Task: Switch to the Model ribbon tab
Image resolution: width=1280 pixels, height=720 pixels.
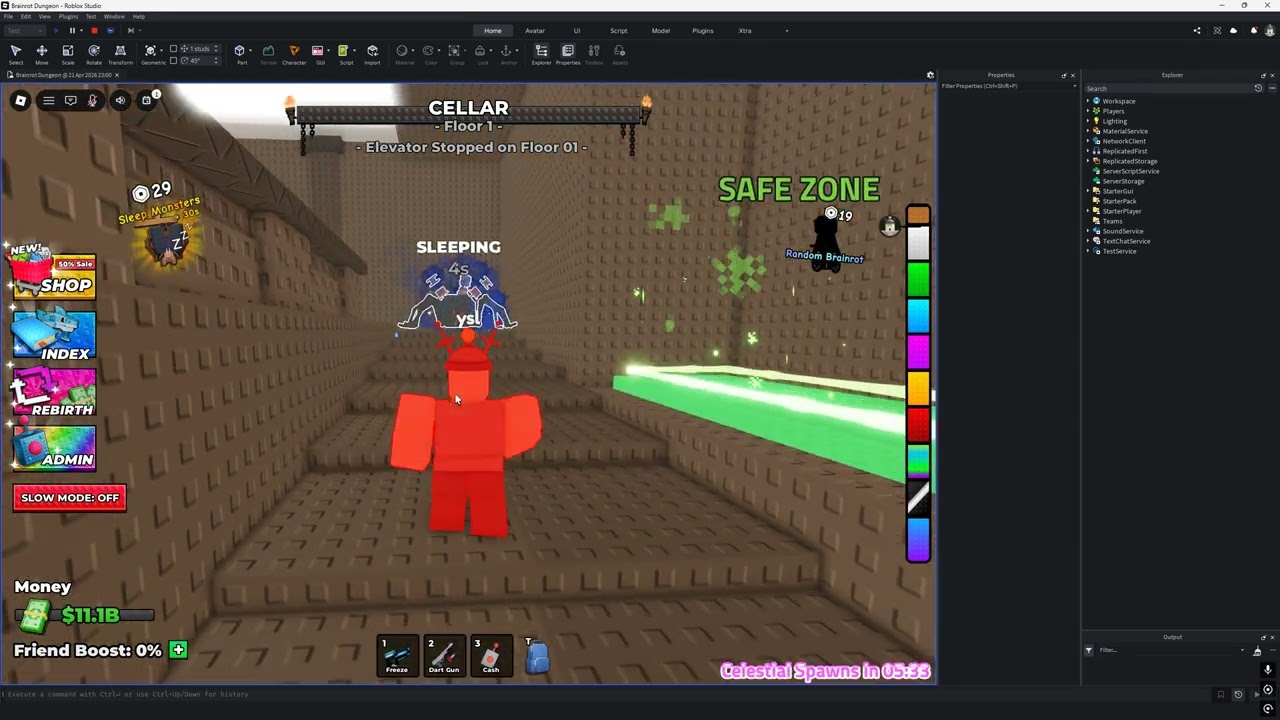Action: [x=661, y=31]
